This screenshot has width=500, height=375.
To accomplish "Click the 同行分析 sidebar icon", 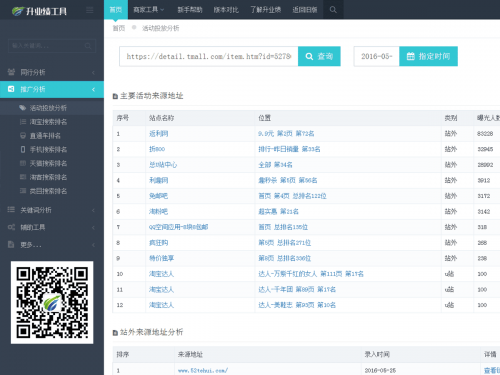I will (11, 72).
